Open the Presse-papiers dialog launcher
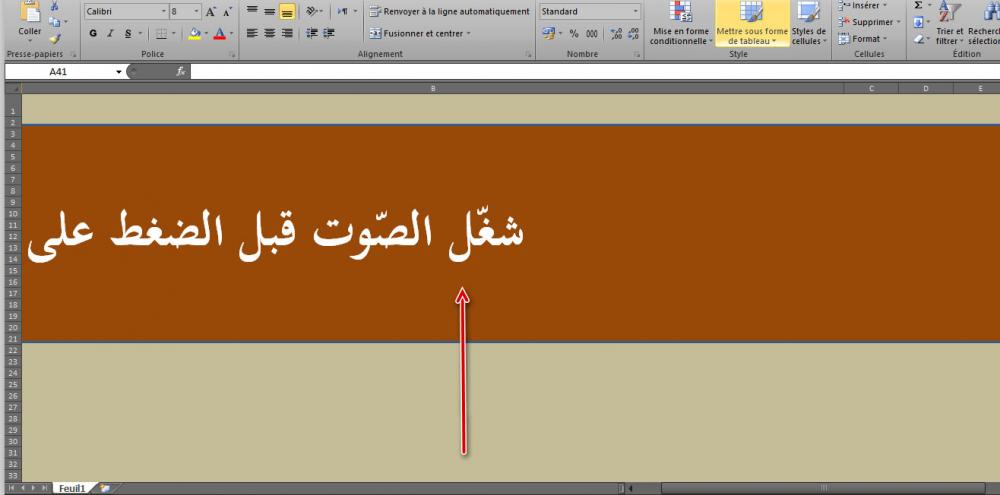This screenshot has width=1000, height=495. pyautogui.click(x=73, y=55)
